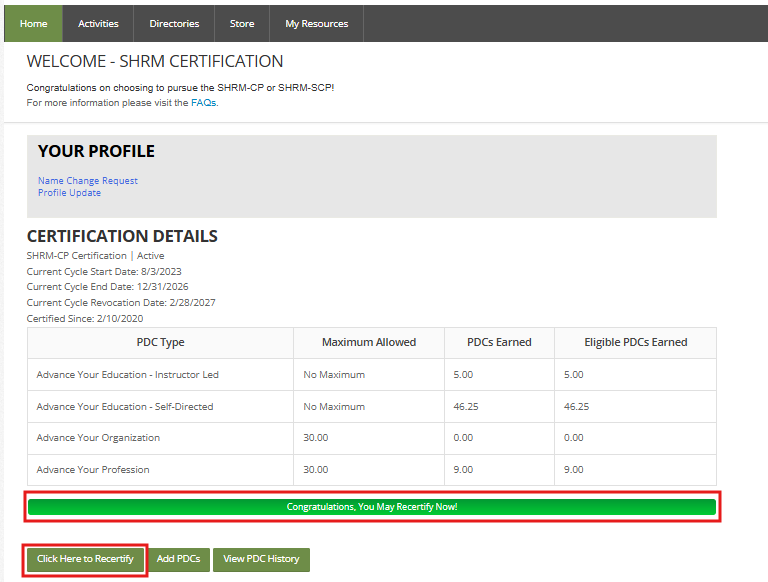Select the Eligible PDCs Earned header
The width and height of the screenshot is (768, 582).
(x=635, y=342)
